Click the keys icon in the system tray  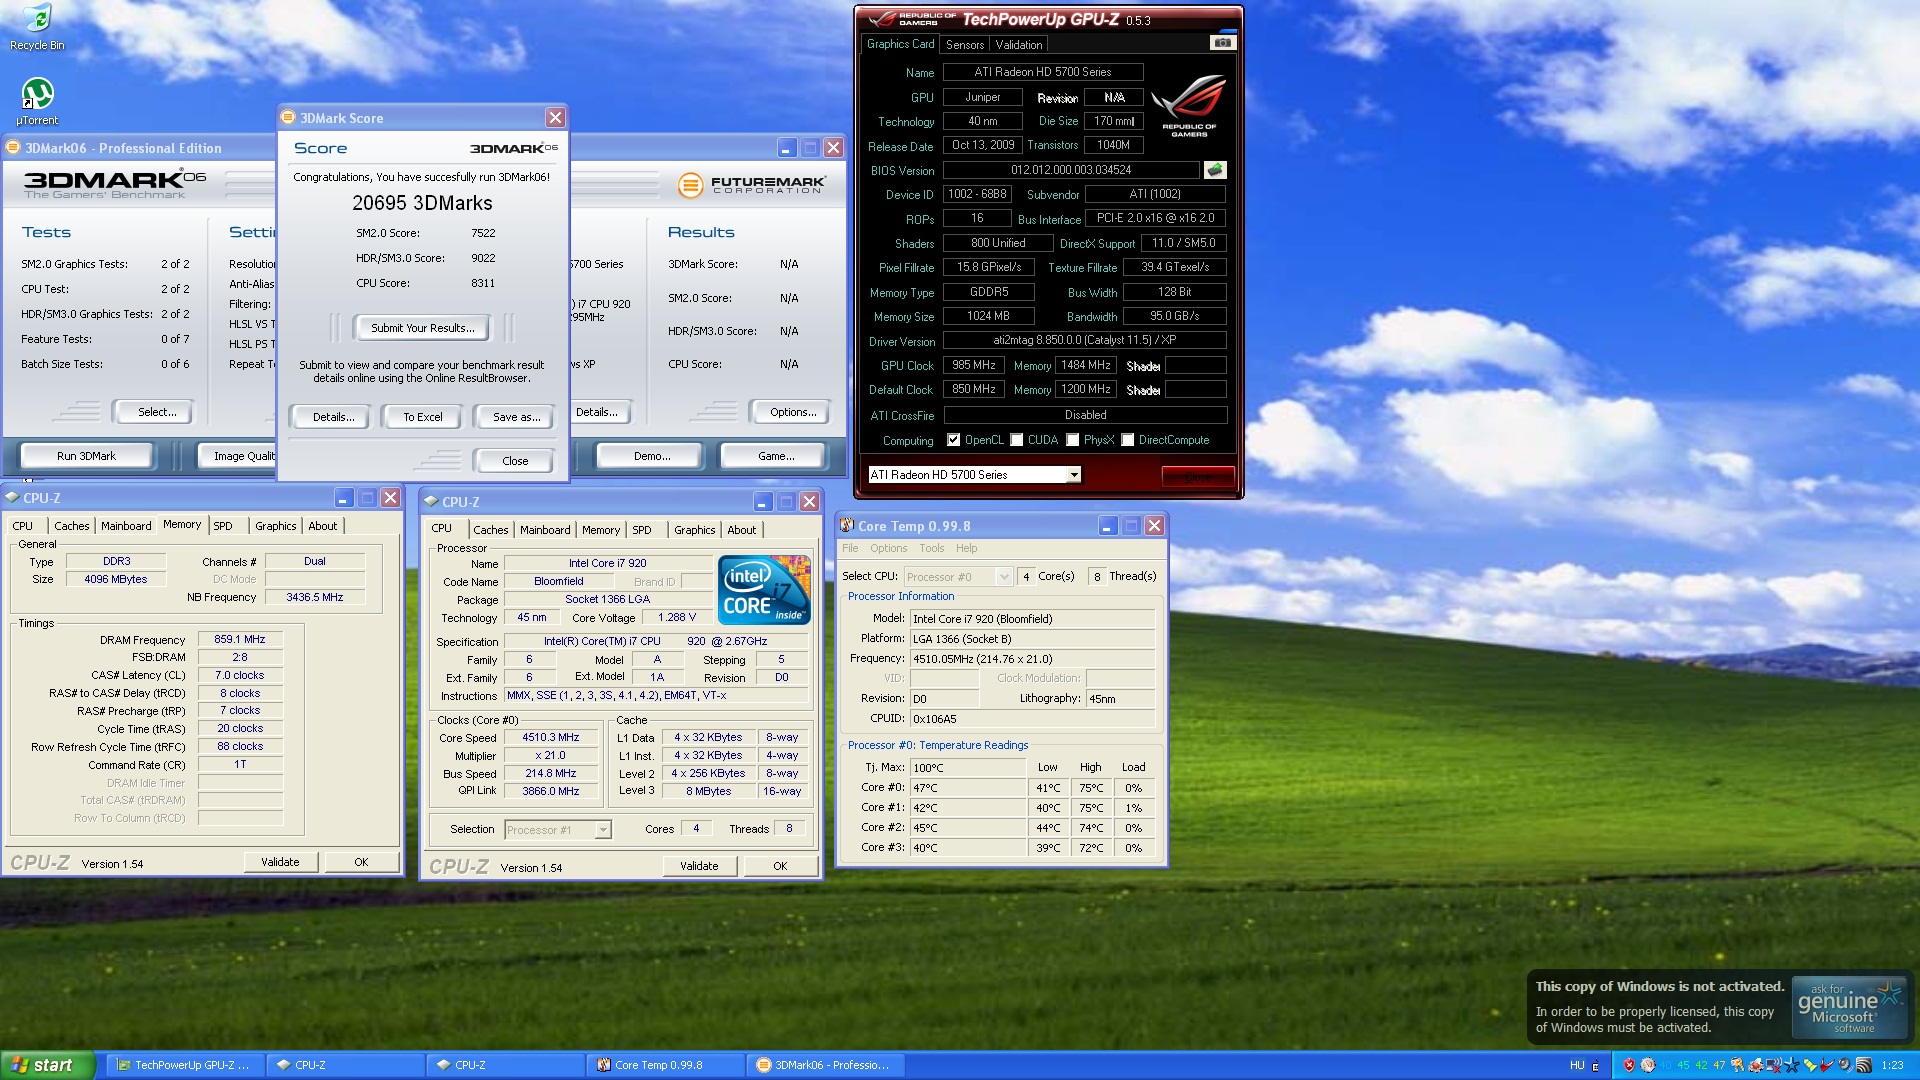[x=1737, y=1065]
